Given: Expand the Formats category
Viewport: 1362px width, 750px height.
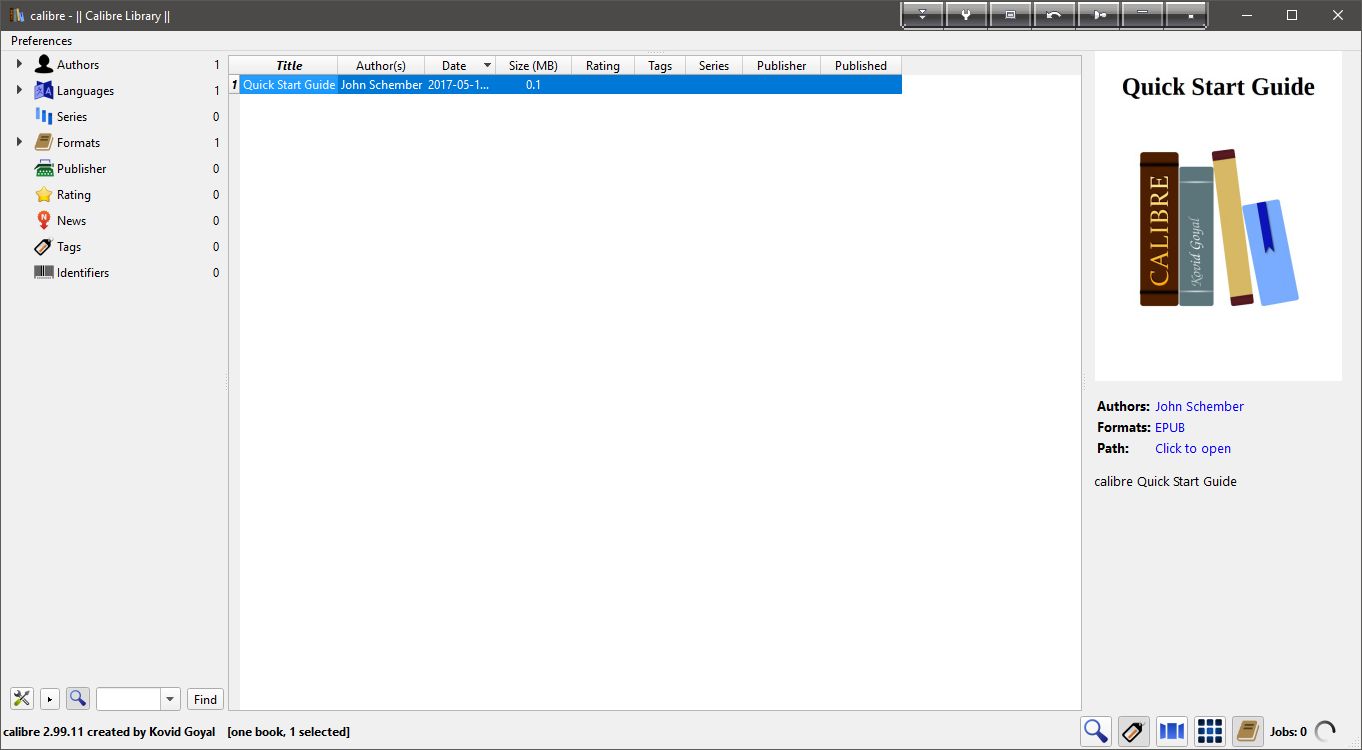Looking at the screenshot, I should [19, 142].
